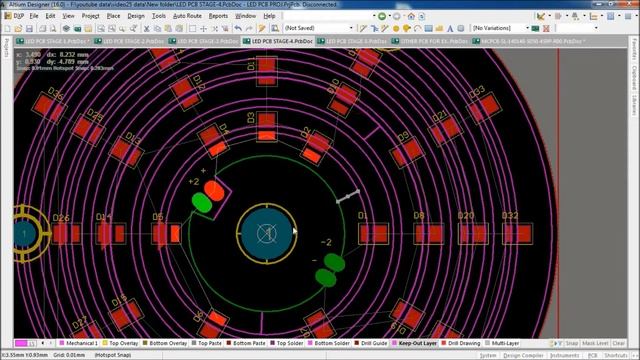The width and height of the screenshot is (640, 360).
Task: Open the Instruments panel button
Action: coord(564,356)
